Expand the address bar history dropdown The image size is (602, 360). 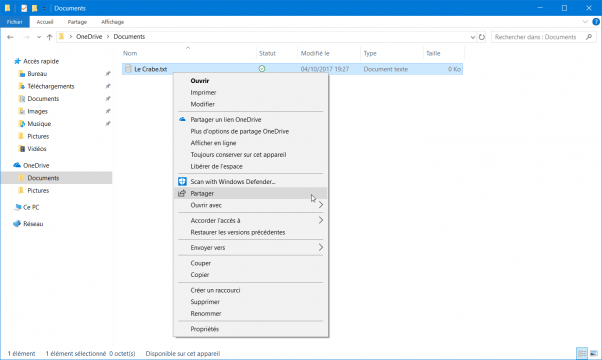point(473,37)
